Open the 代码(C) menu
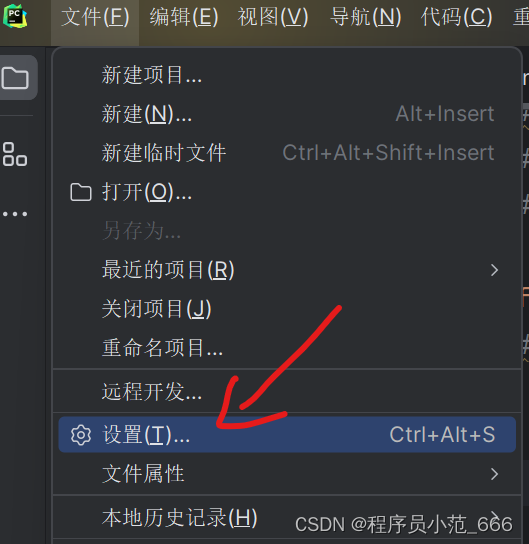The height and width of the screenshot is (544, 529). coord(457,17)
